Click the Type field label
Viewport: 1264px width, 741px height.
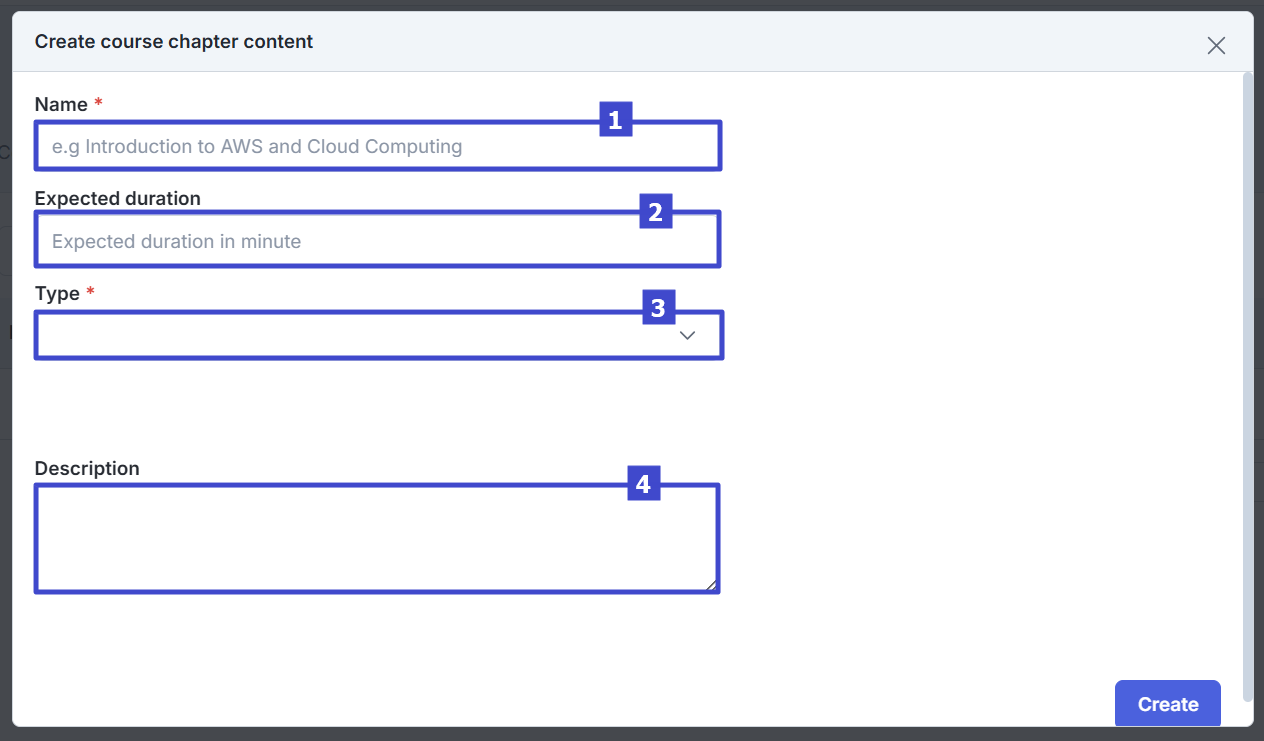pyautogui.click(x=57, y=293)
